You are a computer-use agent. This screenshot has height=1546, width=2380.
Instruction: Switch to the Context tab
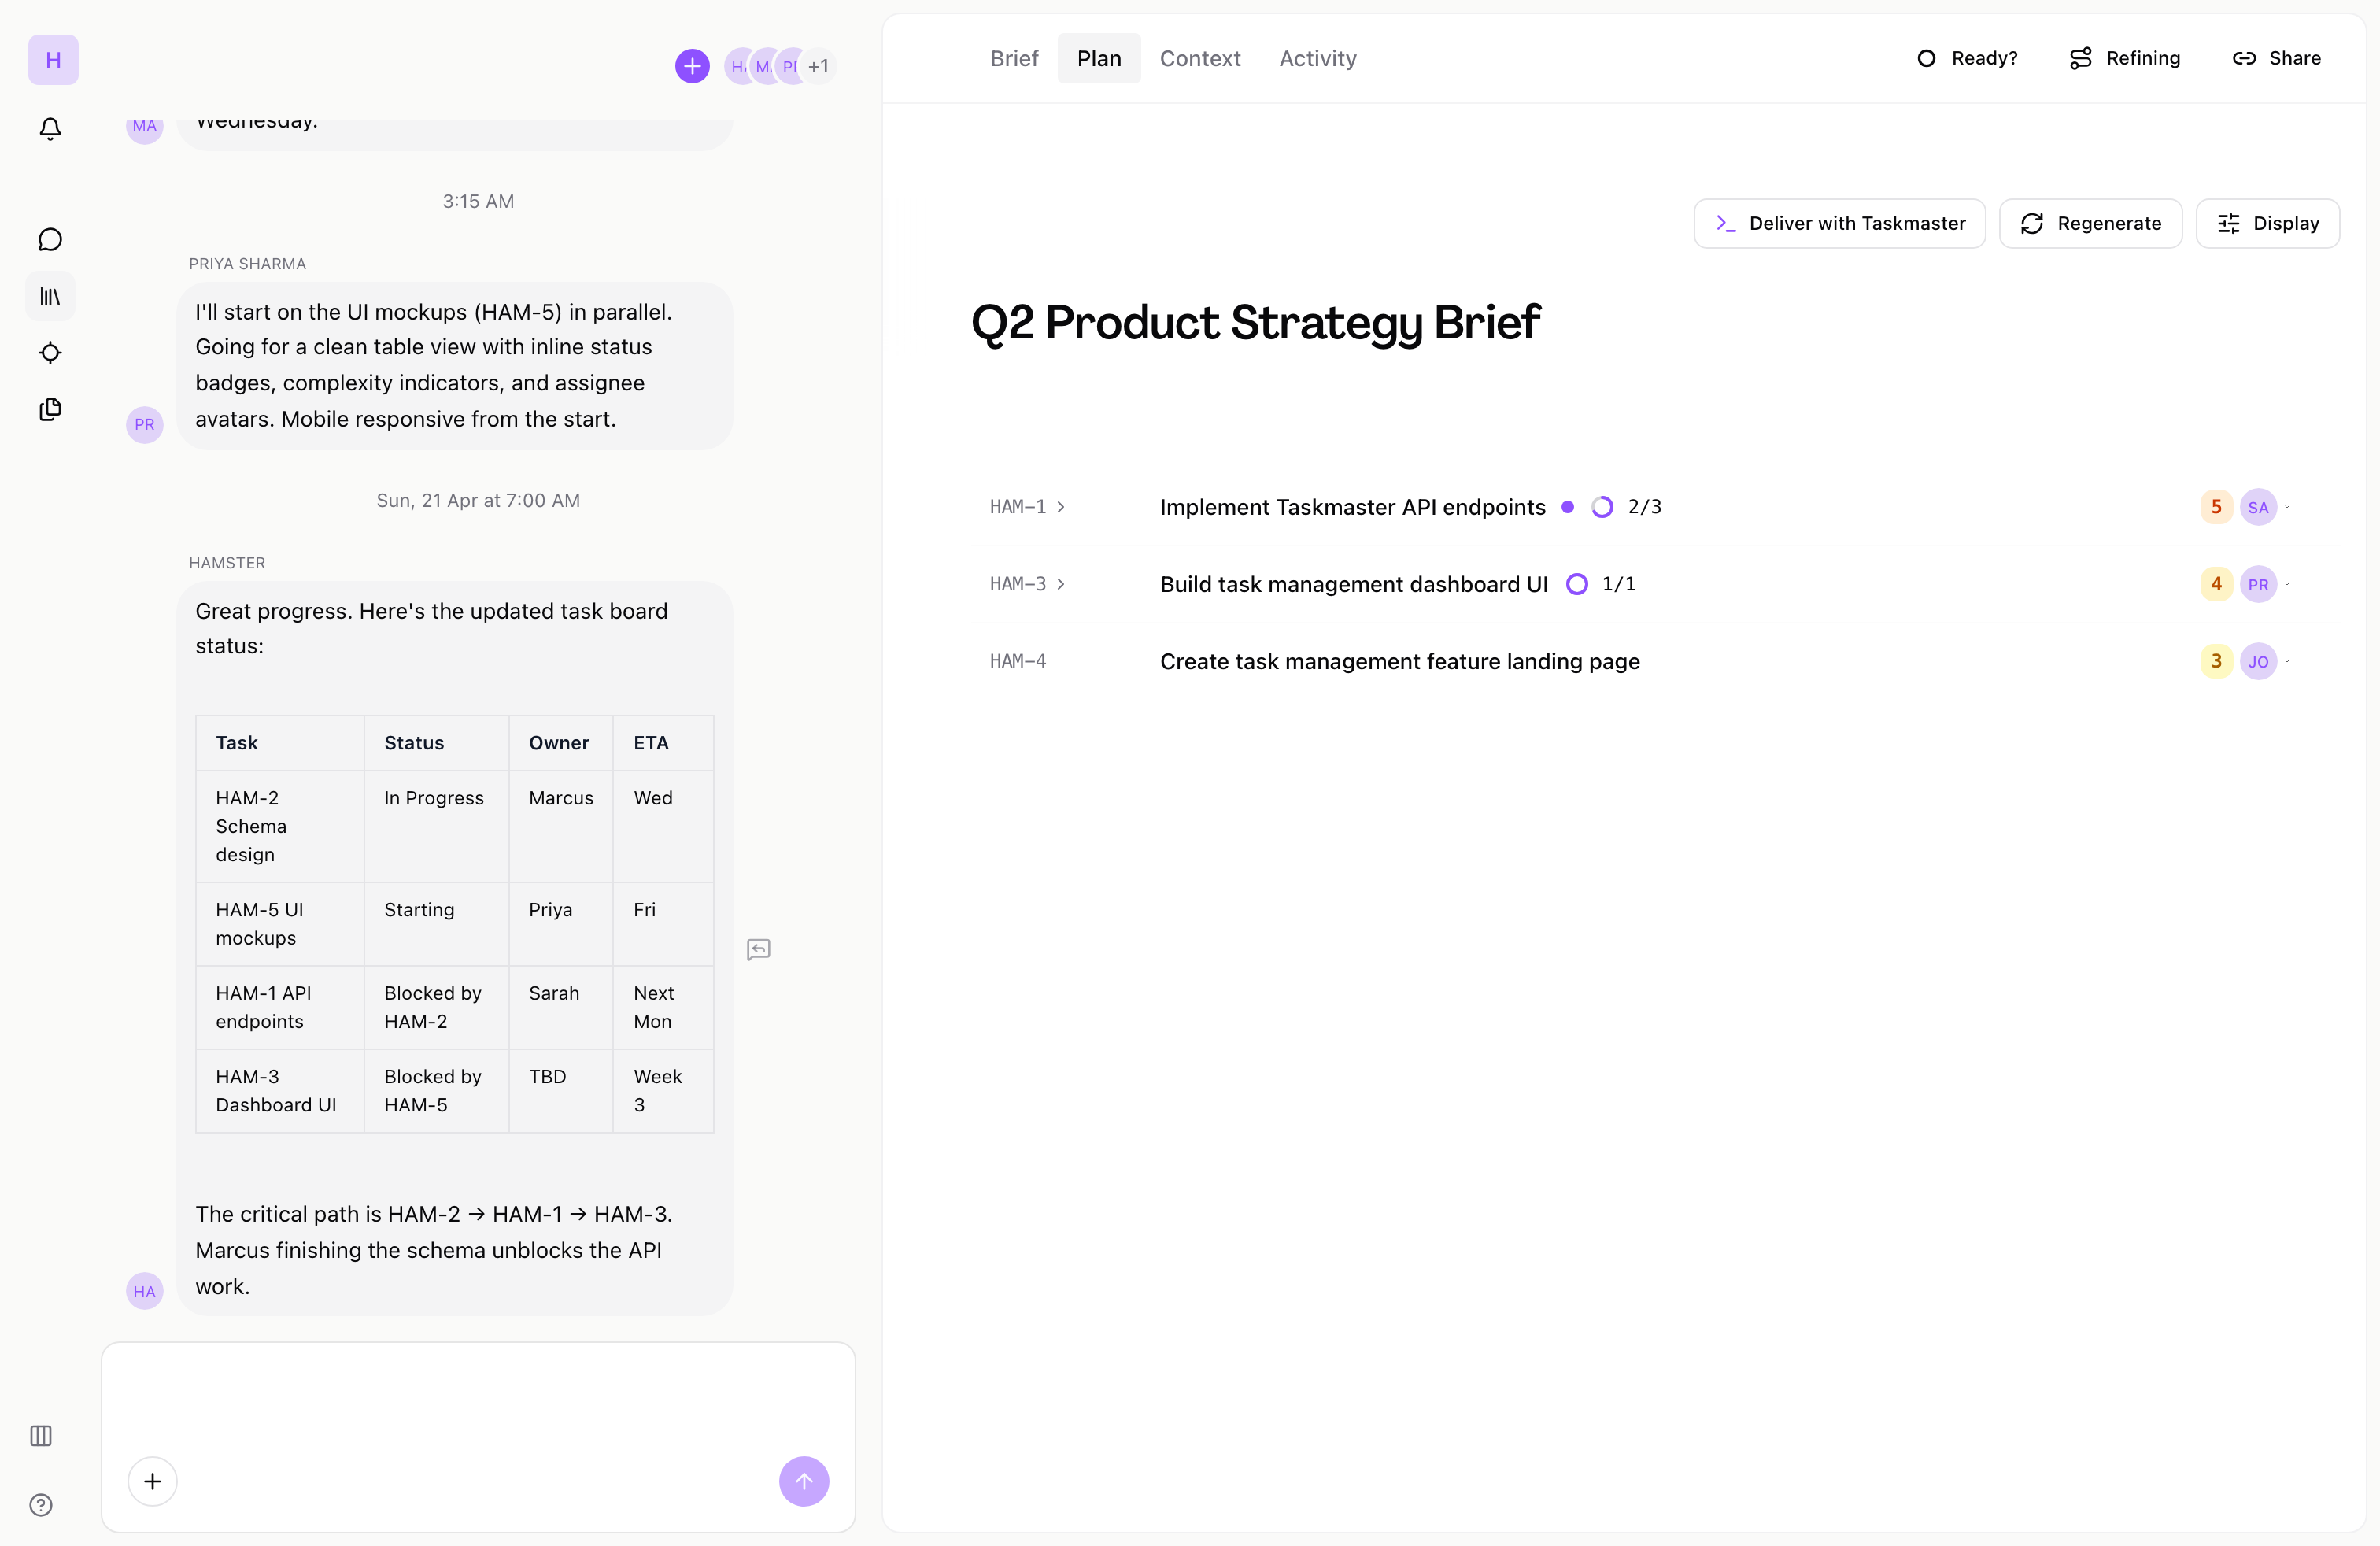click(1200, 58)
